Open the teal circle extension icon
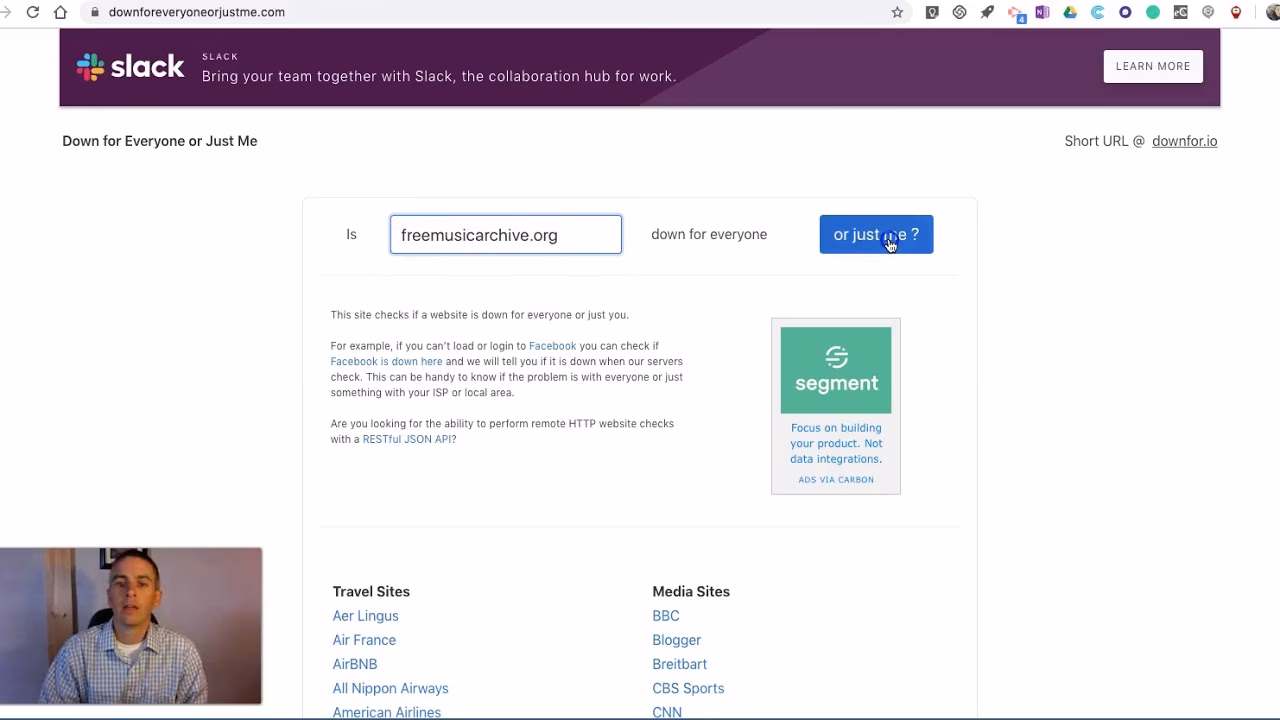This screenshot has width=1280, height=720. 1153,12
